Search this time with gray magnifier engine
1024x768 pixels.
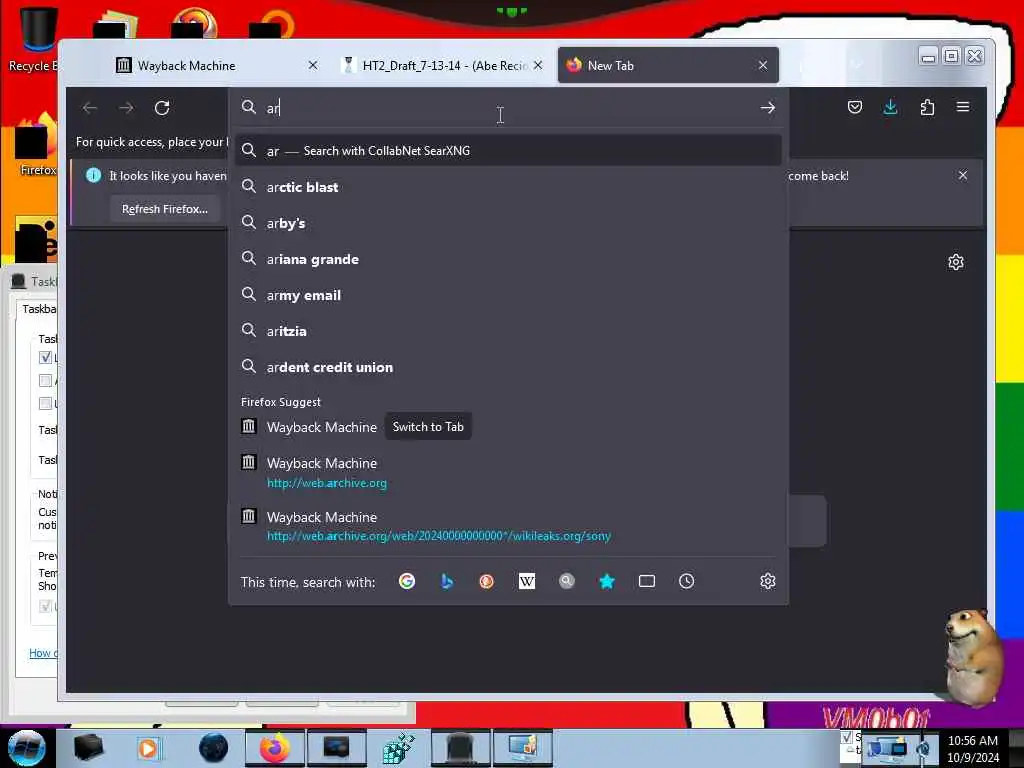567,581
